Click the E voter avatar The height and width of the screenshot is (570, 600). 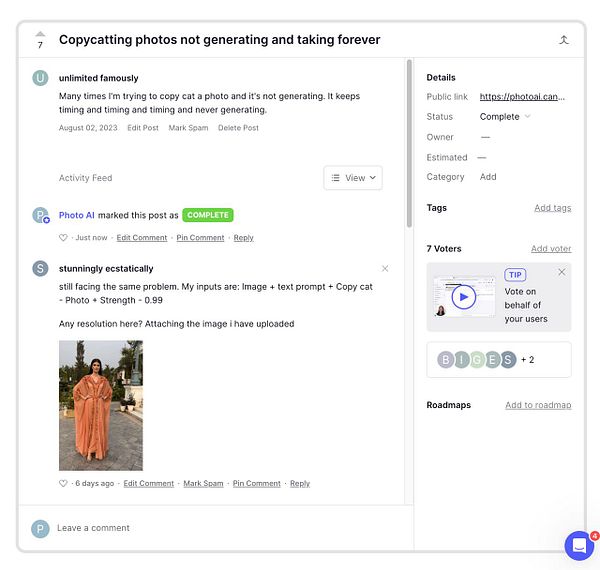(x=492, y=360)
